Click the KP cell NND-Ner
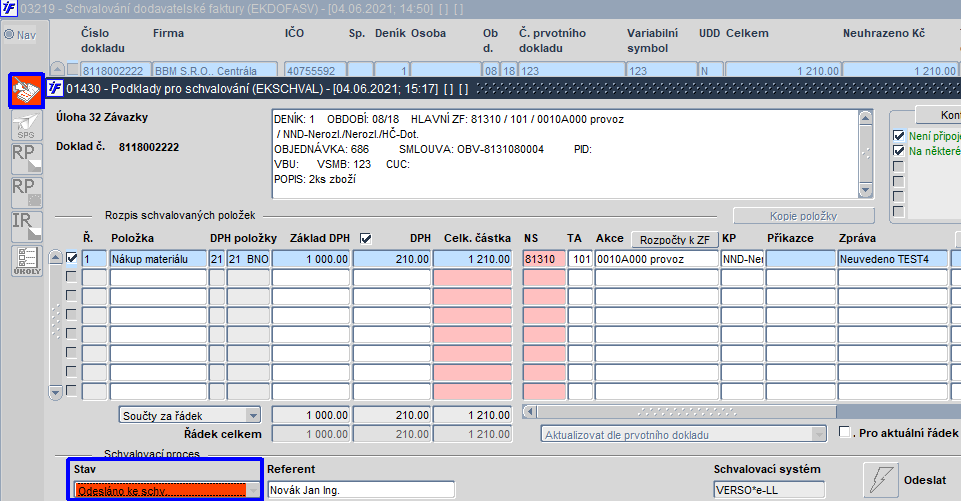This screenshot has width=961, height=501. [x=742, y=259]
